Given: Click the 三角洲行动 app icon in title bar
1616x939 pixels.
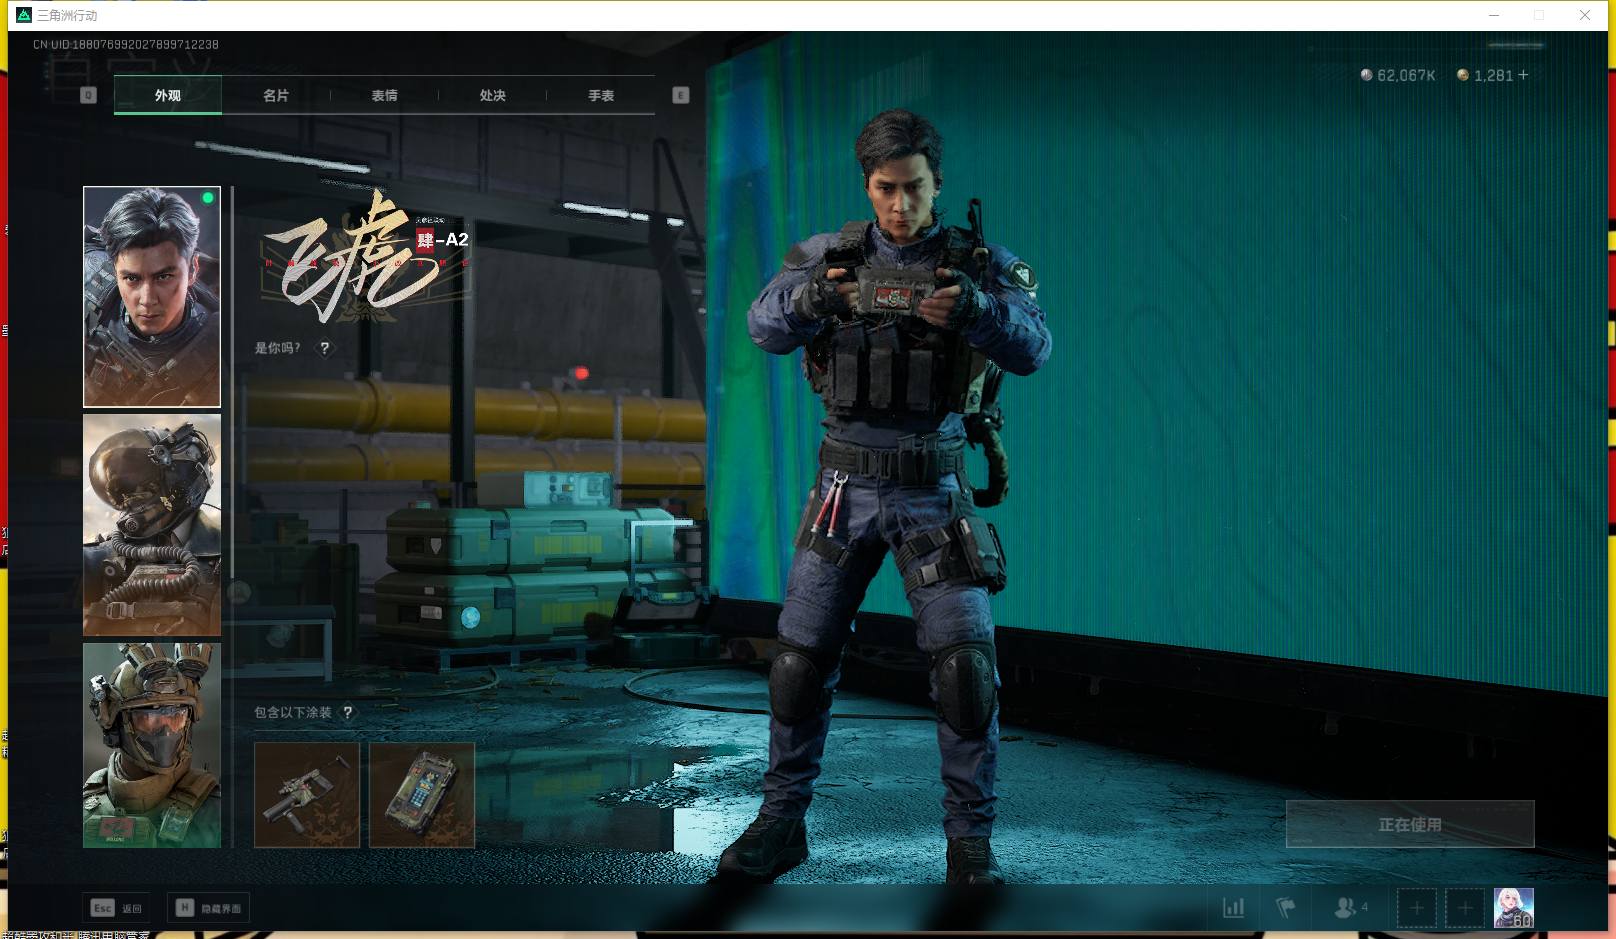Looking at the screenshot, I should tap(24, 15).
